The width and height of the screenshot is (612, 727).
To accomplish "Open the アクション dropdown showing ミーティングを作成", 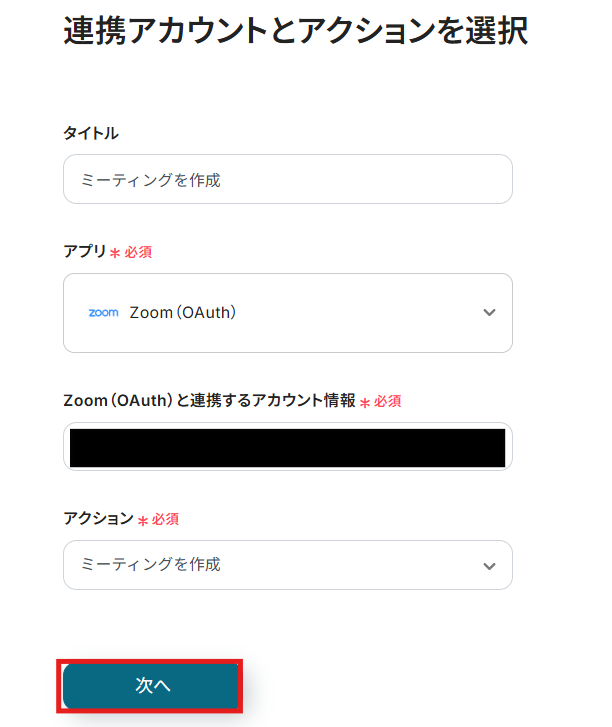I will point(287,565).
